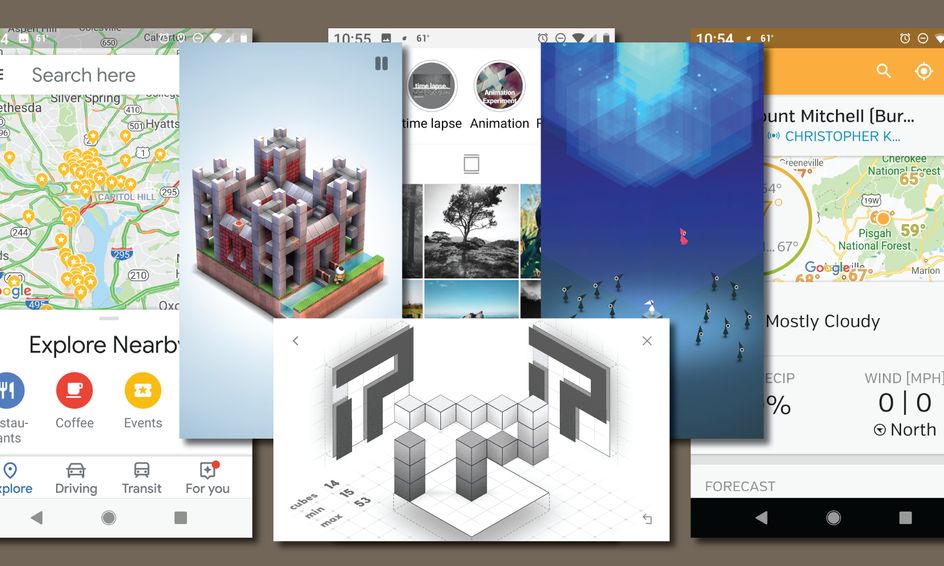The image size is (944, 566).
Task: Click the Mostly Cloudy condition text
Action: point(823,321)
